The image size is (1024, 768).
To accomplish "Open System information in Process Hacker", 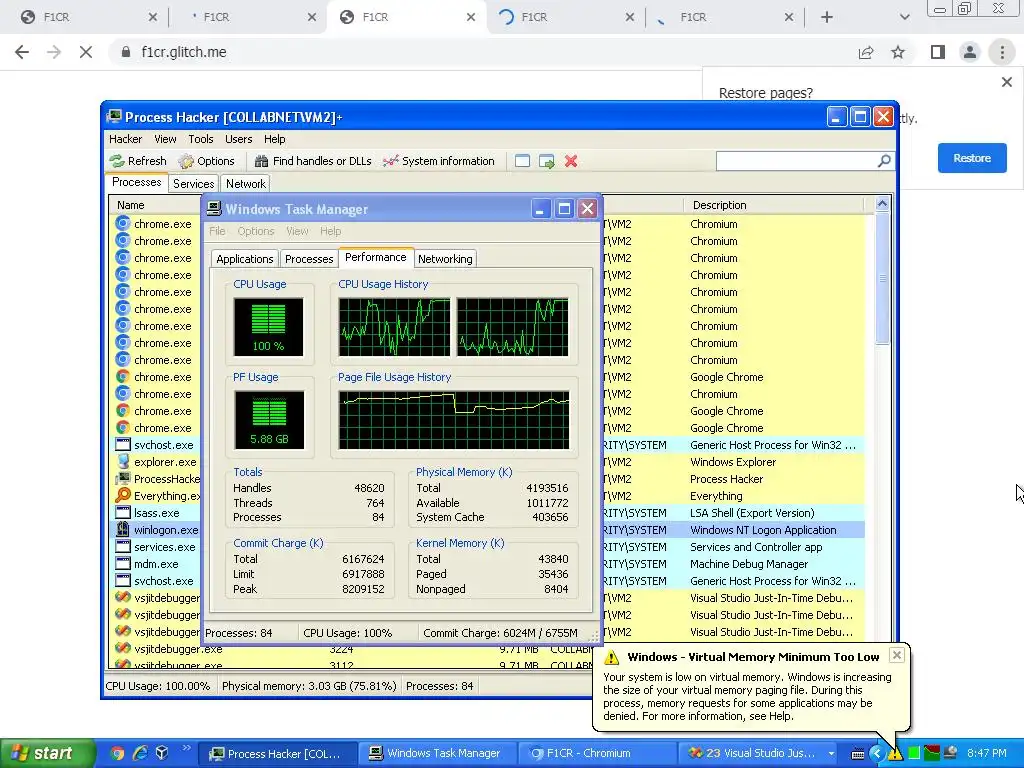I will (x=439, y=161).
